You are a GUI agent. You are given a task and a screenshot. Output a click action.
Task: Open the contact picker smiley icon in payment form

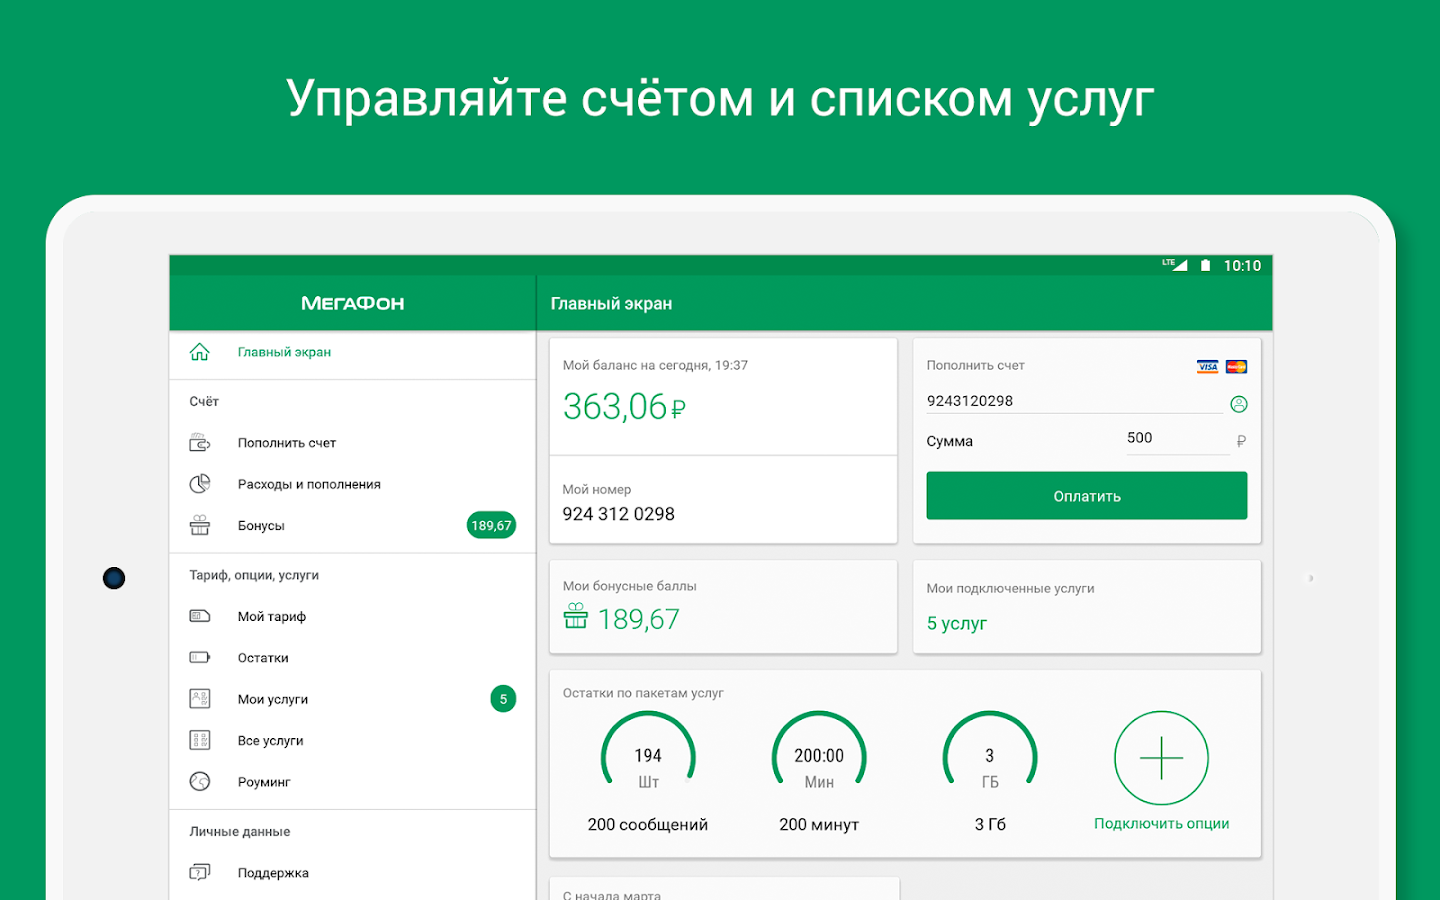(x=1239, y=403)
